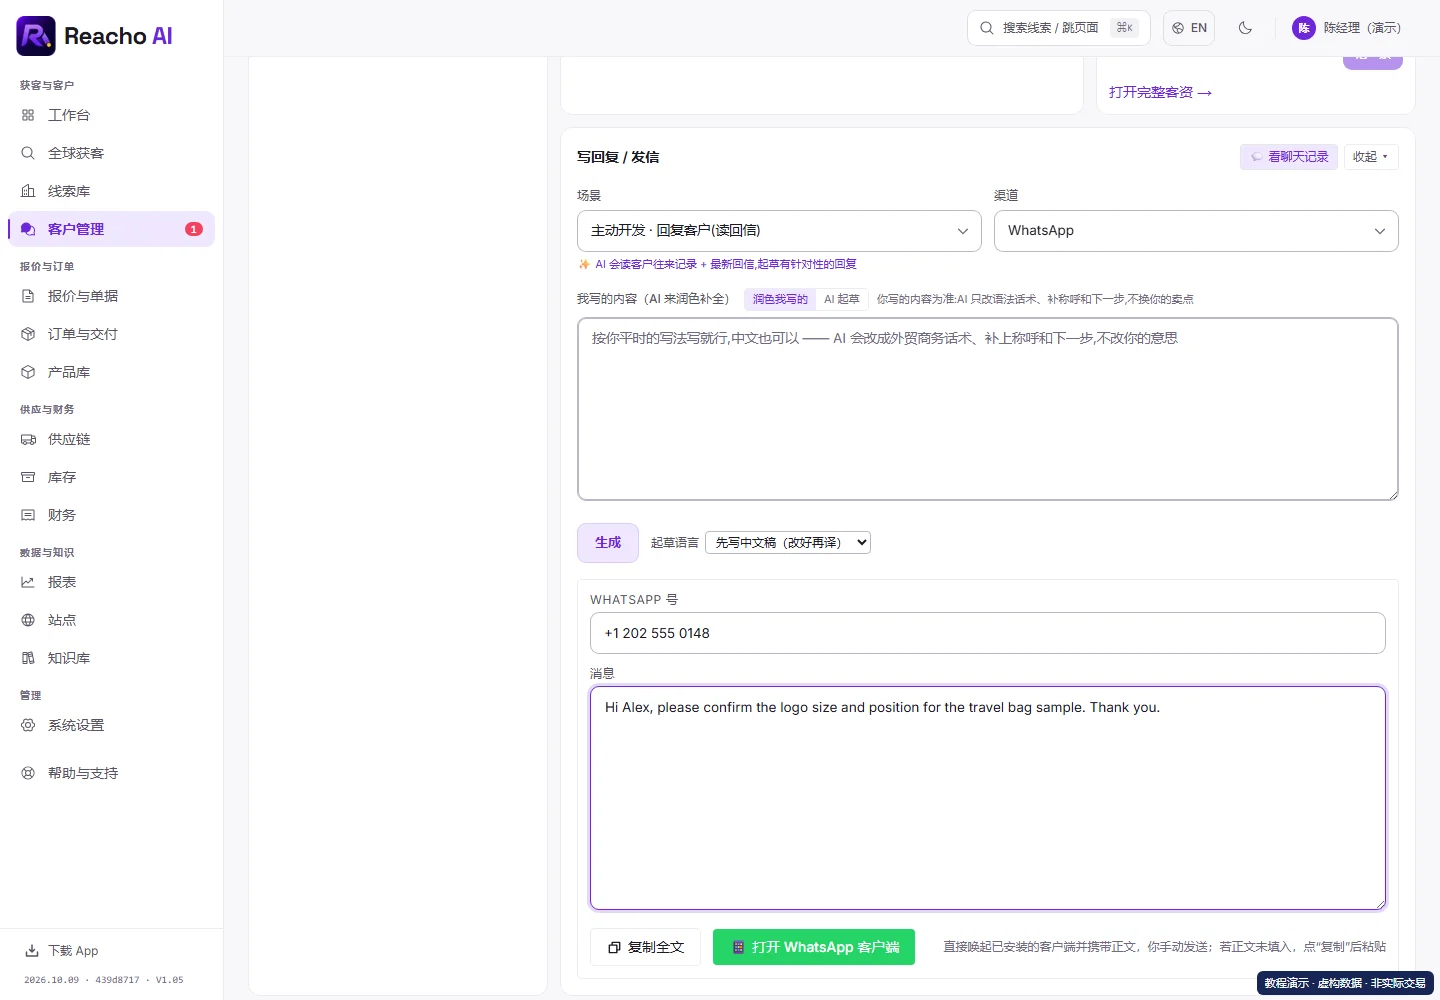Open 产品库 product icon

[x=28, y=372]
